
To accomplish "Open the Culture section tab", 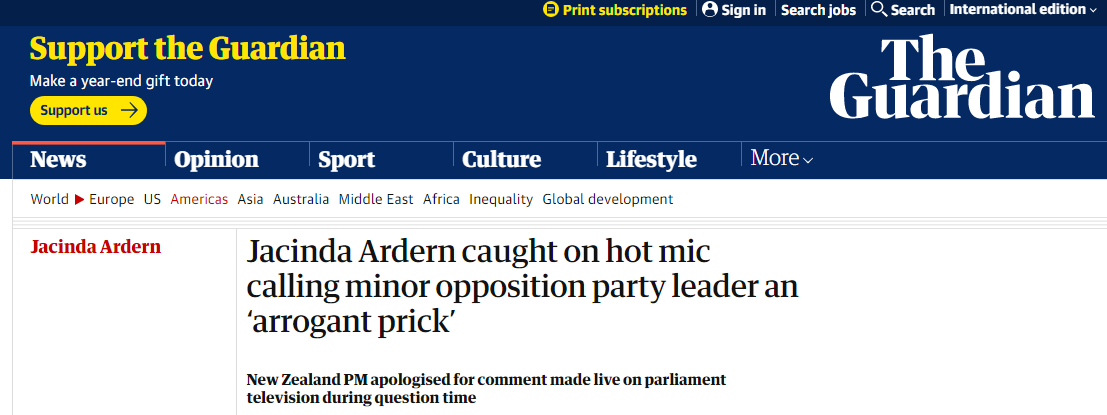I will coord(501,159).
